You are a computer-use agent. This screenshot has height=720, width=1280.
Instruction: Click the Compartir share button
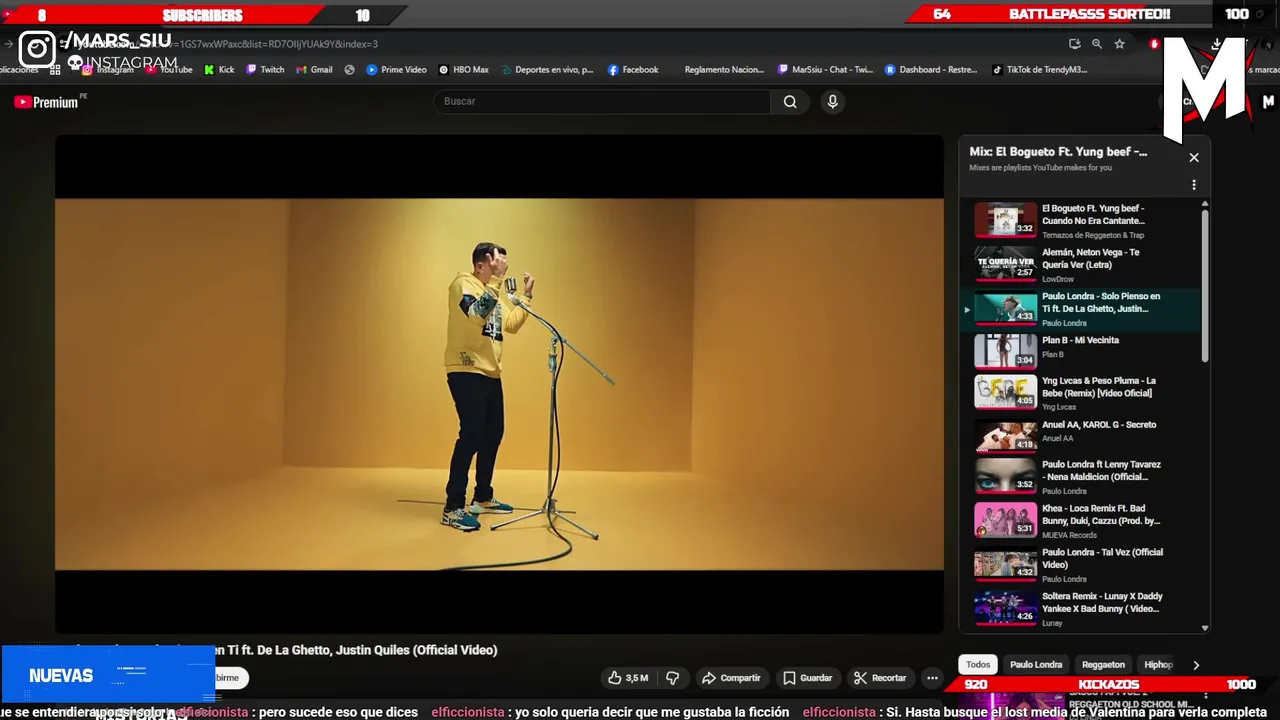731,678
